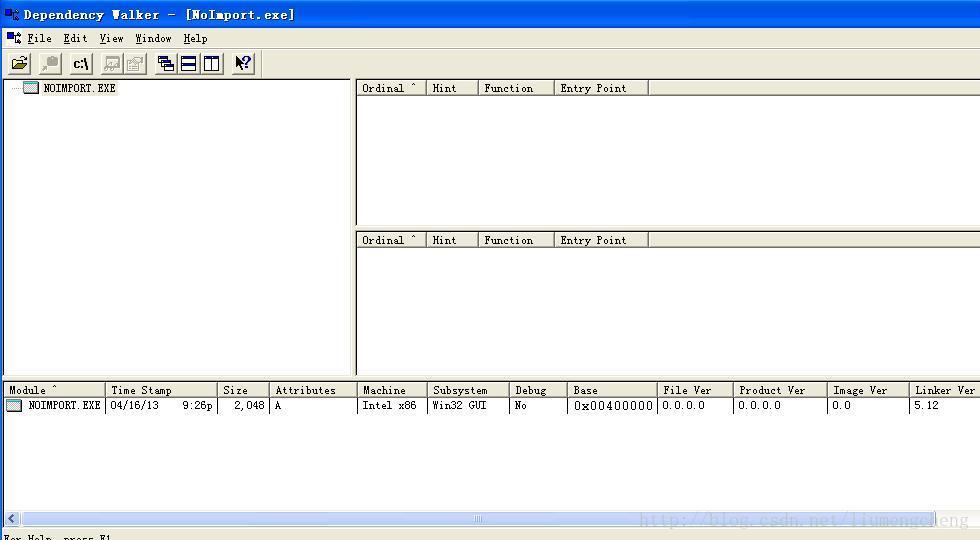Sort upper pane by Hint column
The image size is (980, 540).
tap(452, 88)
